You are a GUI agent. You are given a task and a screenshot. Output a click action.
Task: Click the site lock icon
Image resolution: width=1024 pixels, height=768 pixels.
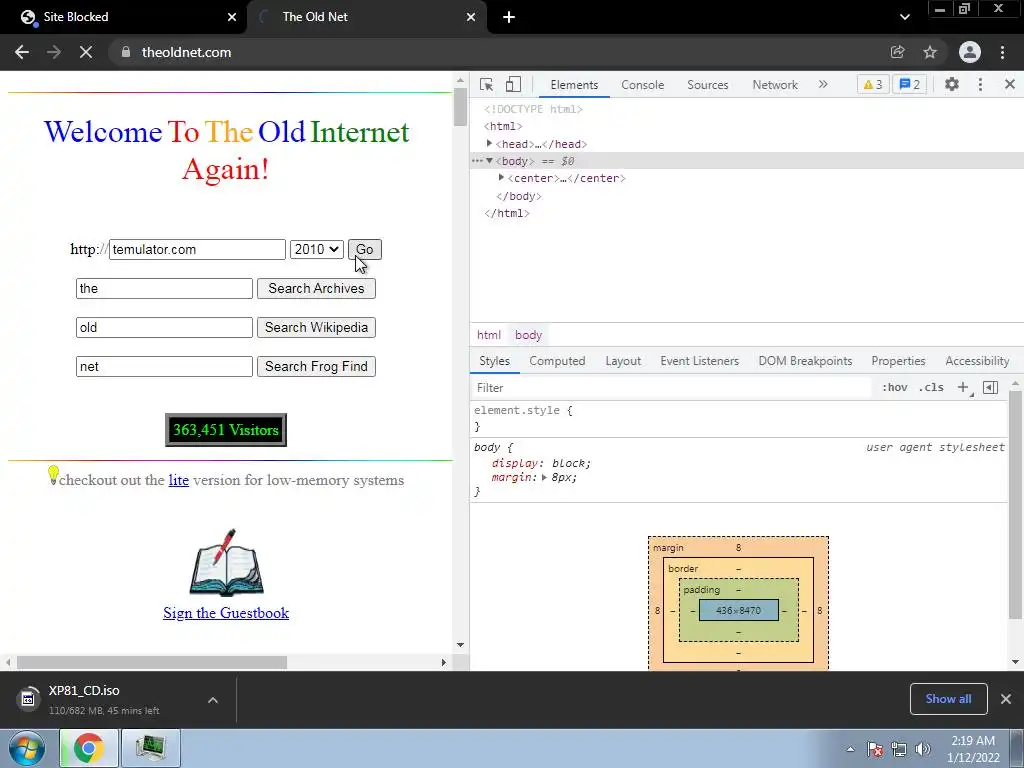point(126,52)
